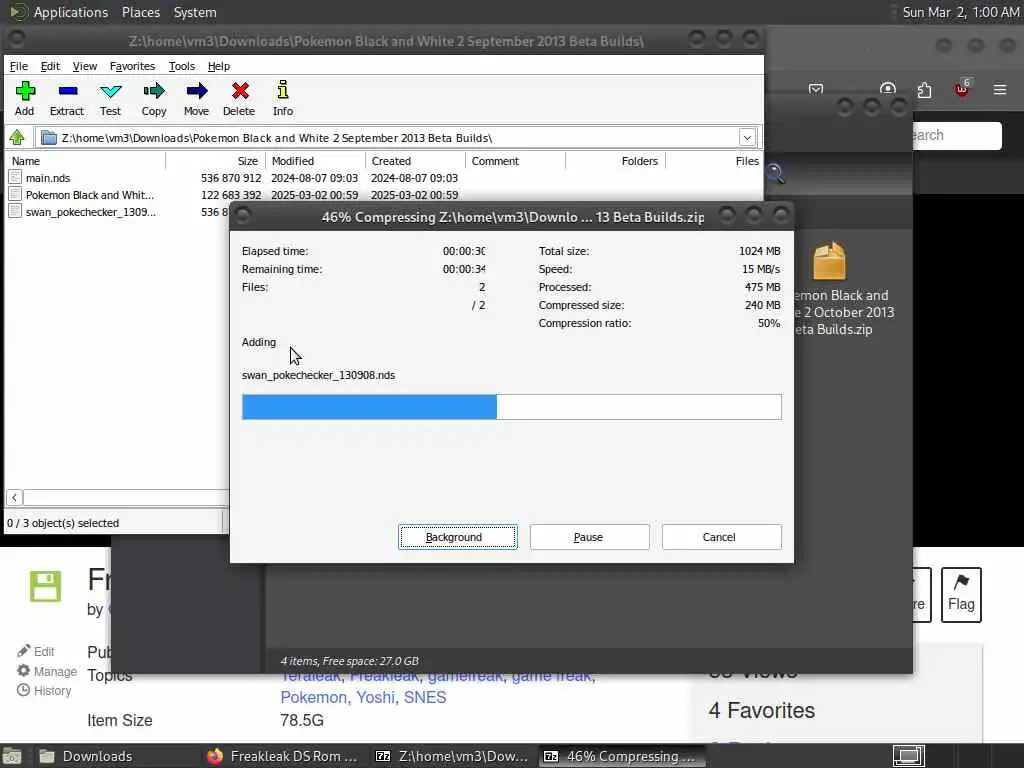Click the Extract toolbar icon
This screenshot has height=768, width=1024.
pos(67,99)
